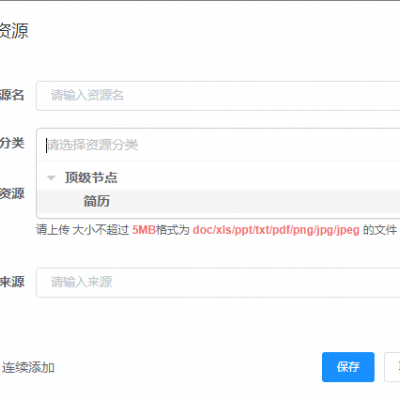Click empty space right of 简历 row

(x=253, y=201)
